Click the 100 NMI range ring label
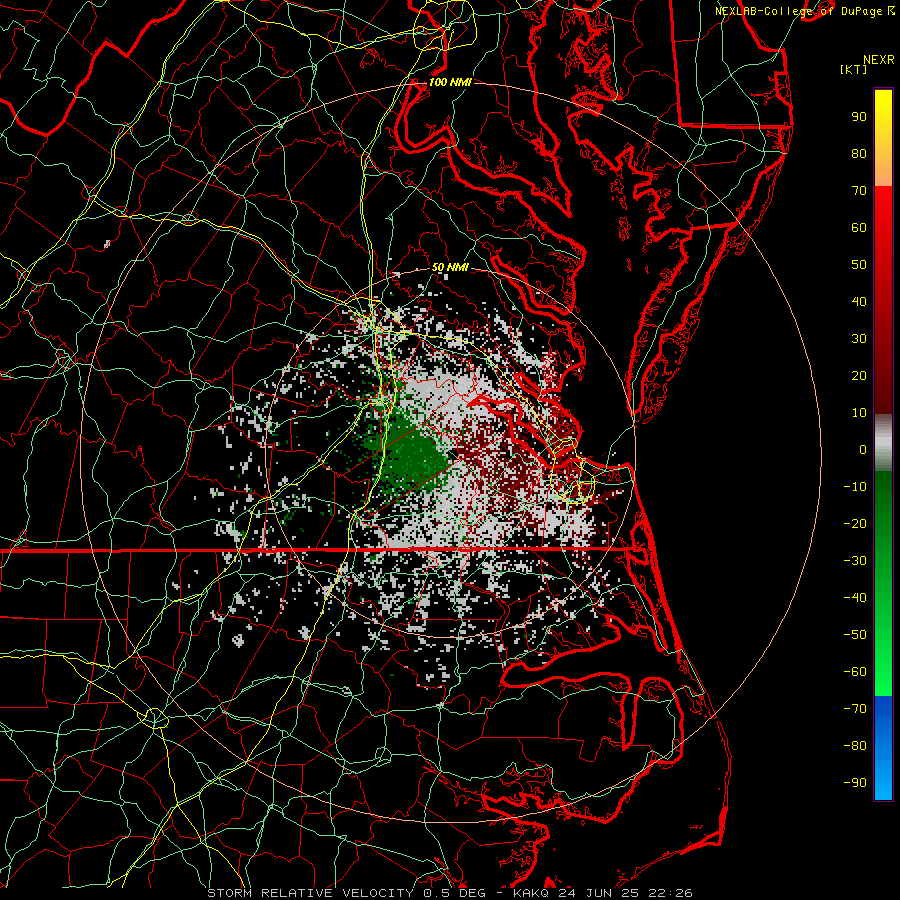This screenshot has height=900, width=900. click(x=450, y=82)
